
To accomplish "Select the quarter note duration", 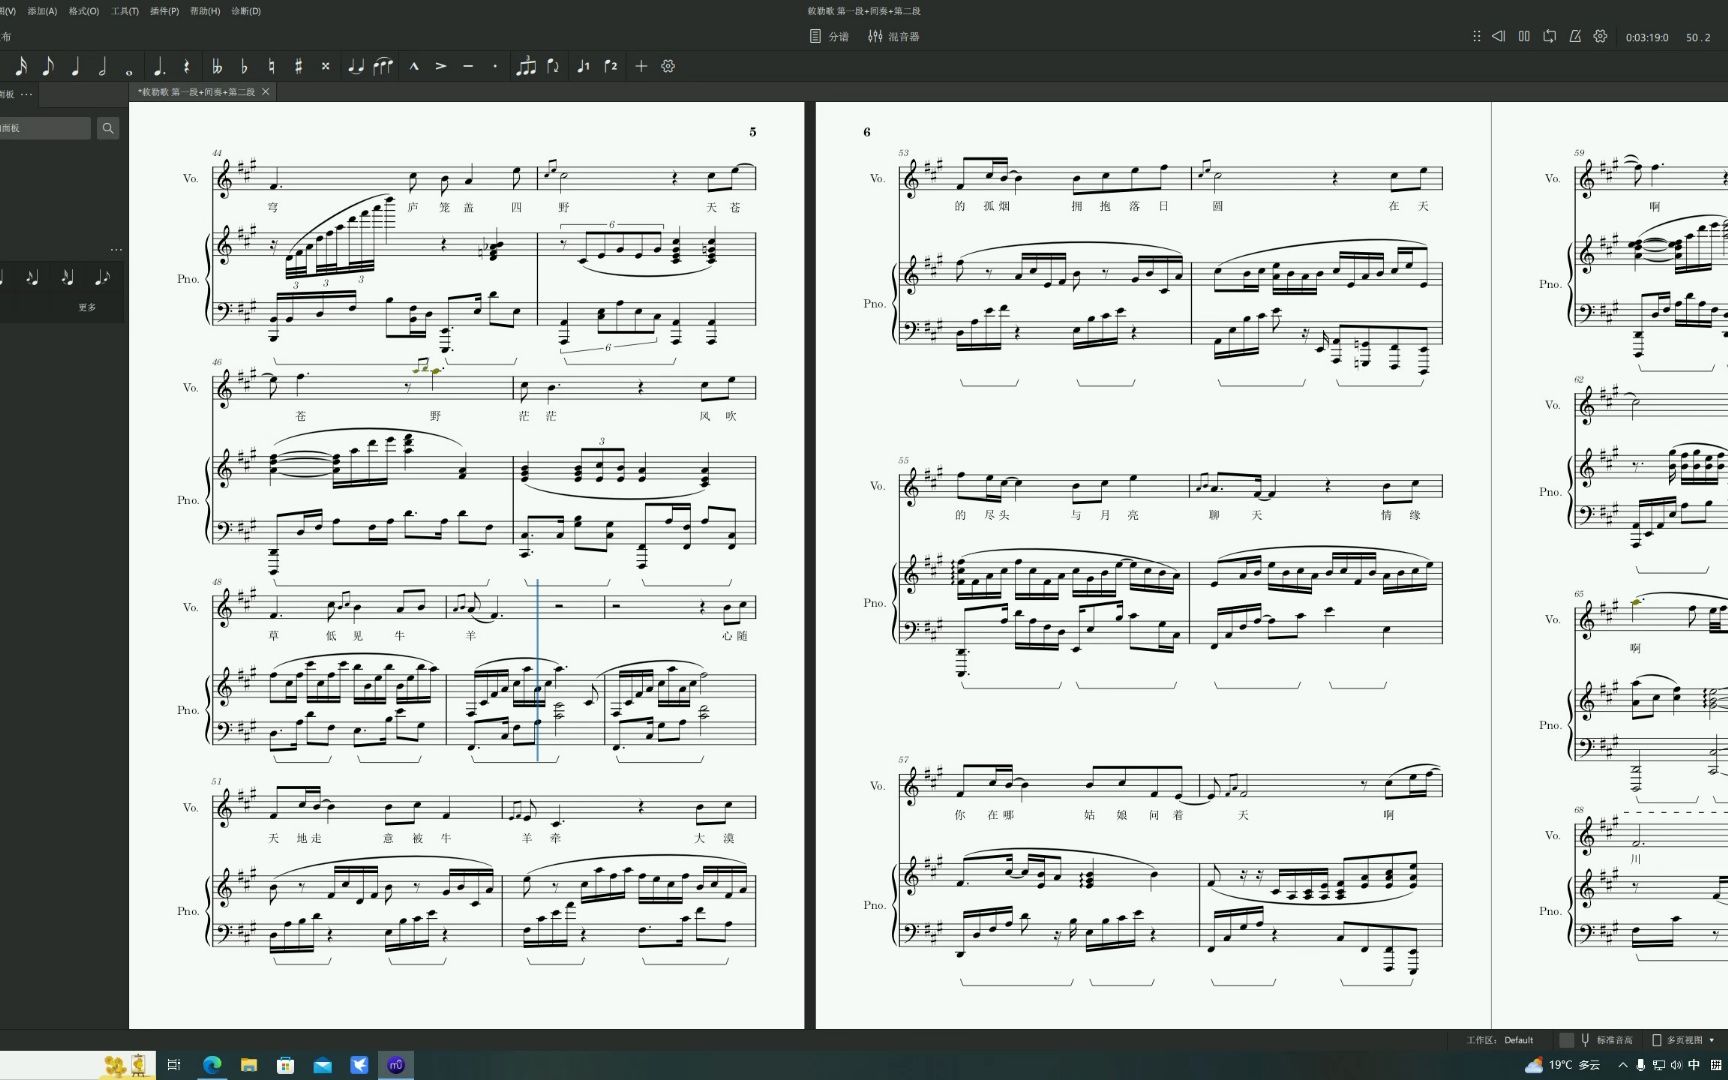I will point(75,66).
